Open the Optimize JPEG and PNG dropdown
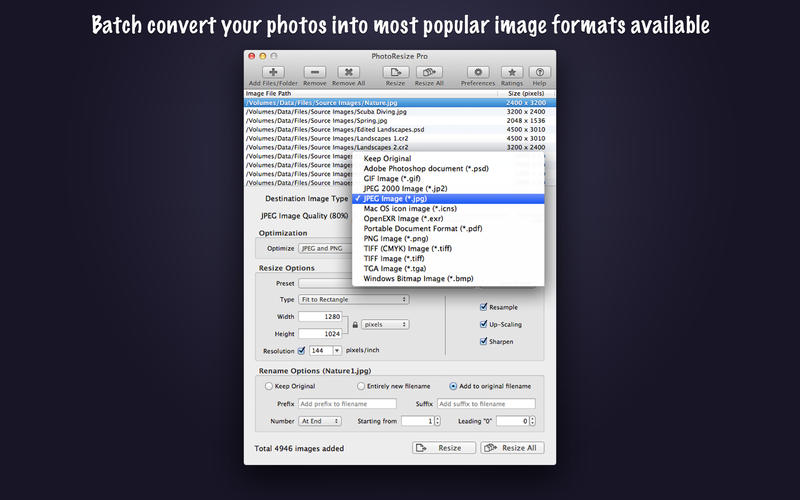 tap(326, 248)
